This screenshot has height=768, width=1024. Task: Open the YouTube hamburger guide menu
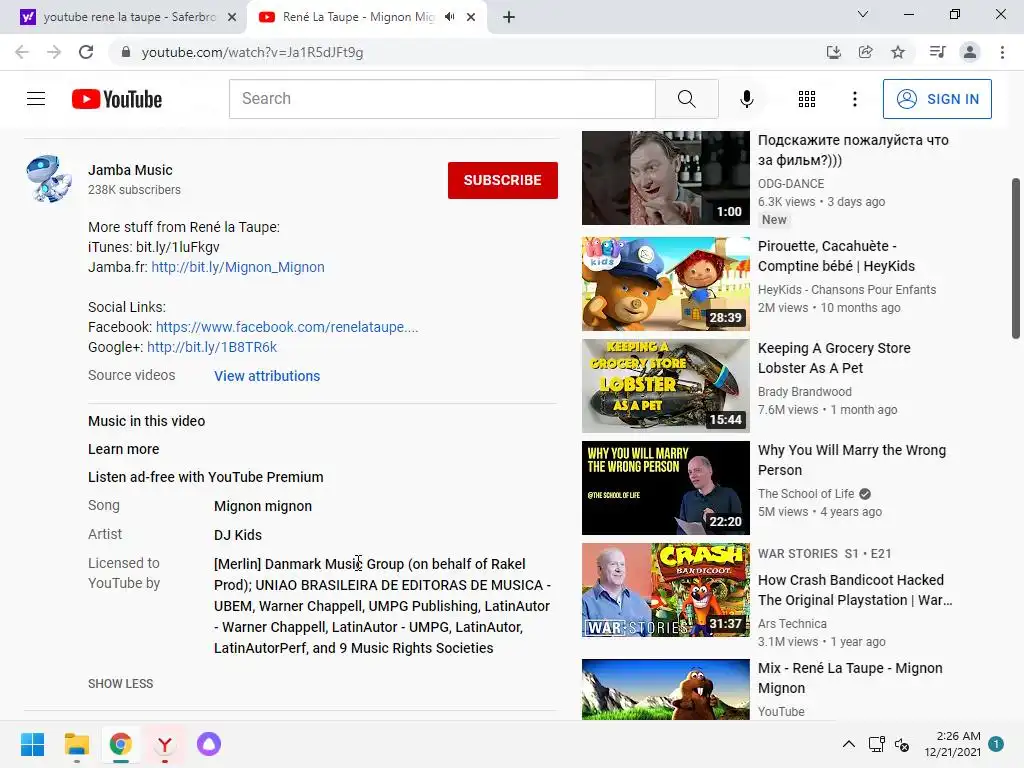point(36,99)
